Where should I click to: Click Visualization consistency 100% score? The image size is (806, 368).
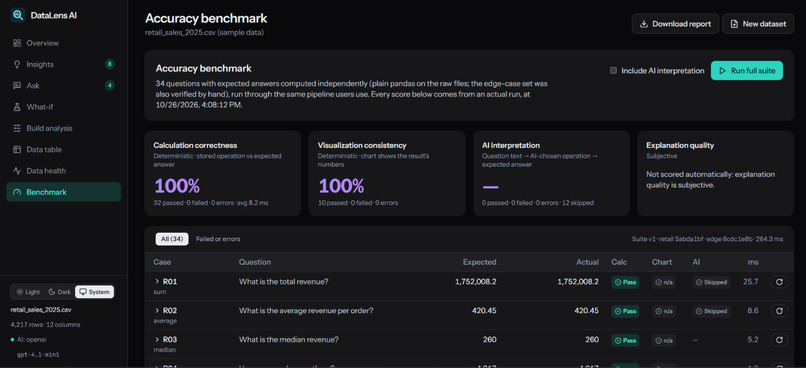342,186
